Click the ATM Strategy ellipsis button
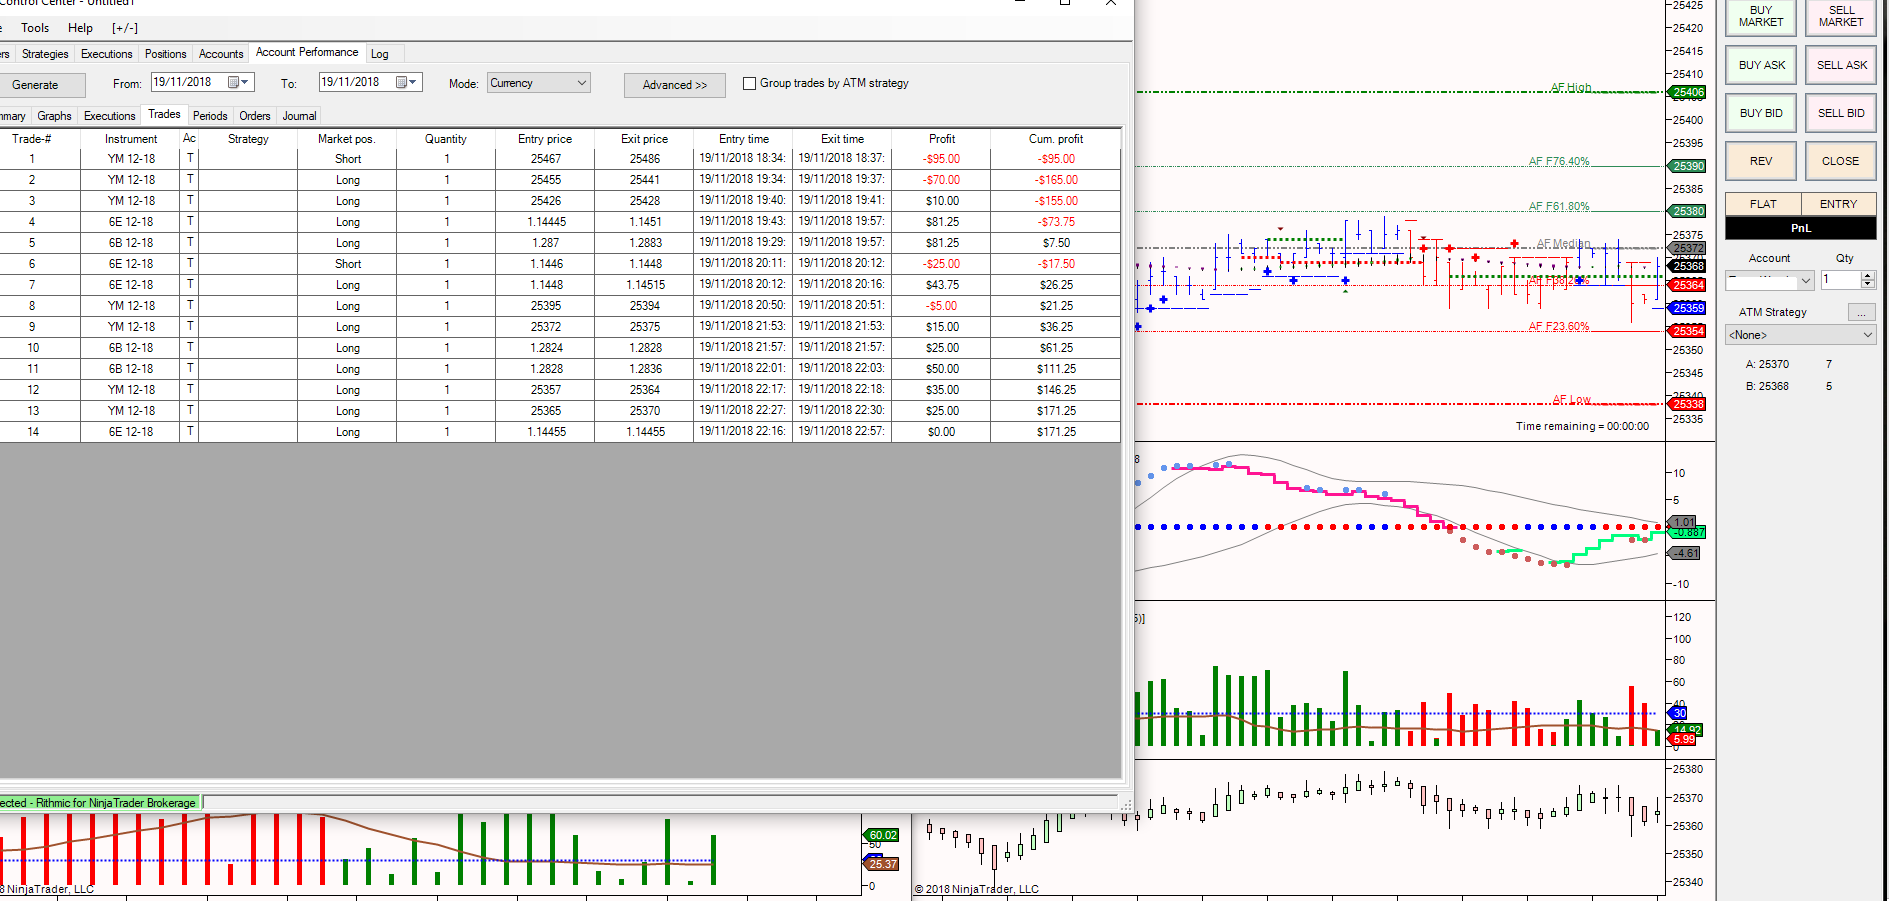The width and height of the screenshot is (1889, 901). pyautogui.click(x=1861, y=312)
